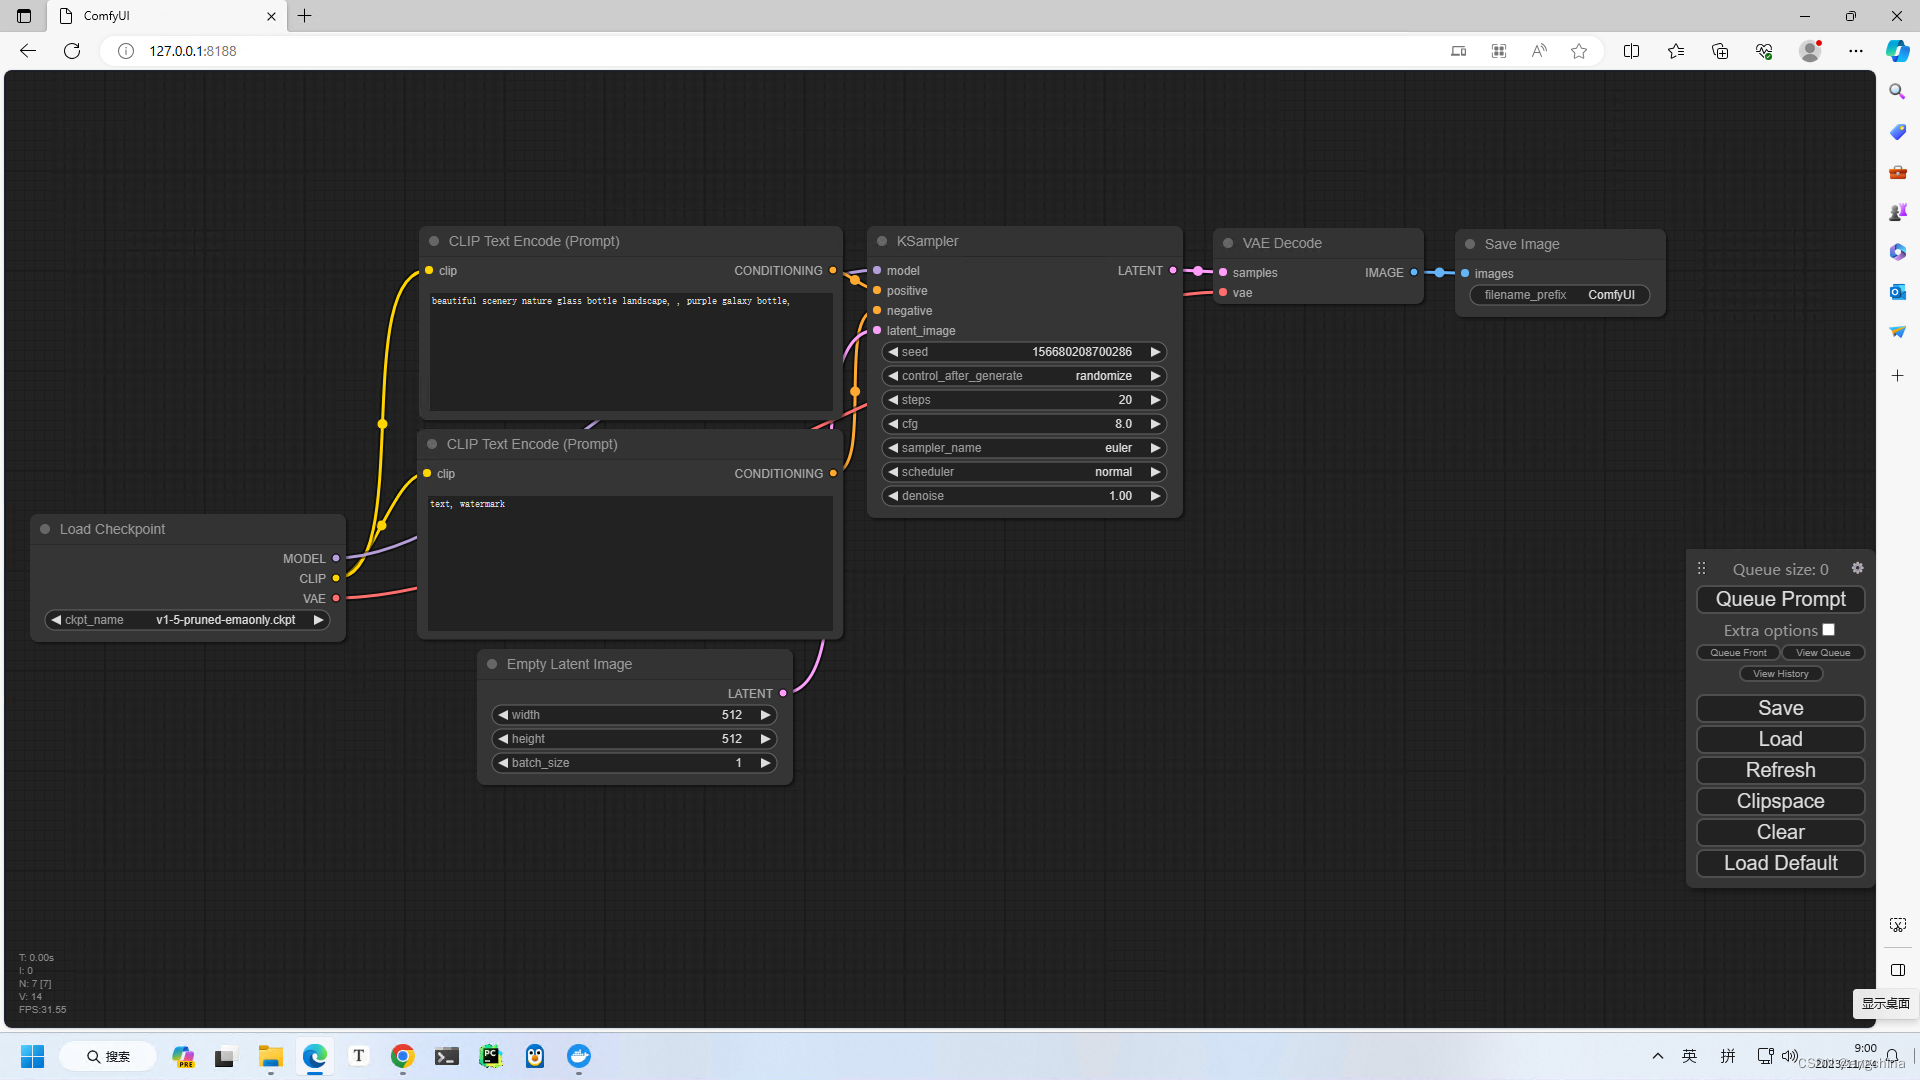
Task: Choose checkpoint in ckpt_name selector
Action: pos(187,620)
